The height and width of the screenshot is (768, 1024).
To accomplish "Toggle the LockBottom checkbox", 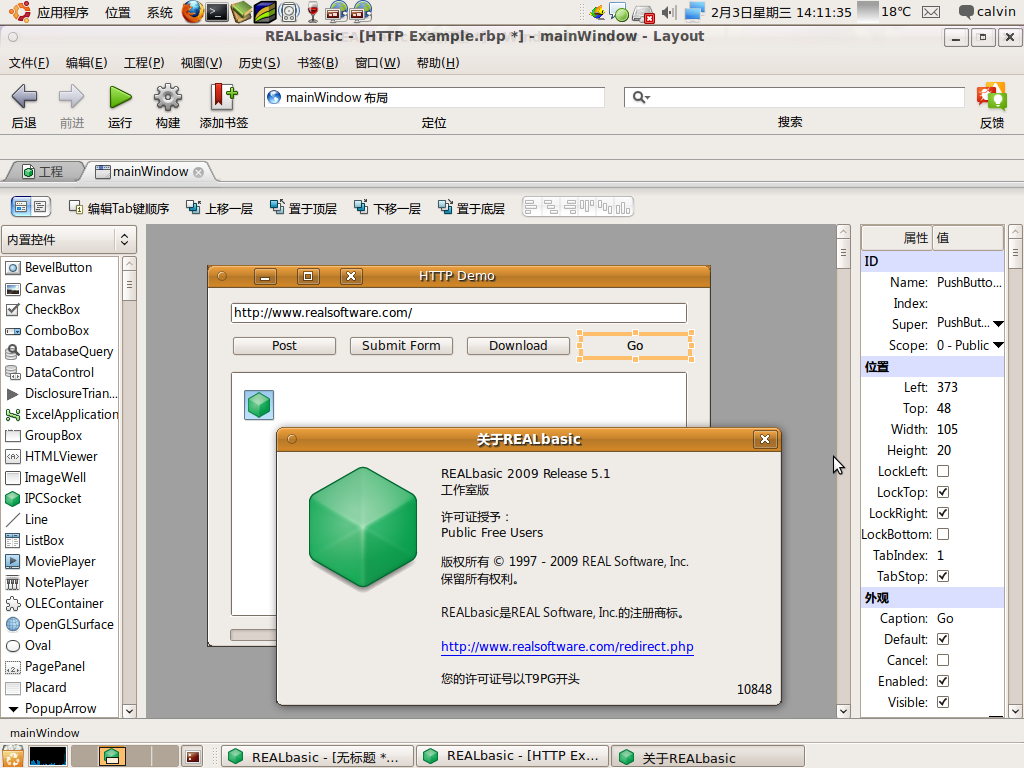I will pos(943,534).
